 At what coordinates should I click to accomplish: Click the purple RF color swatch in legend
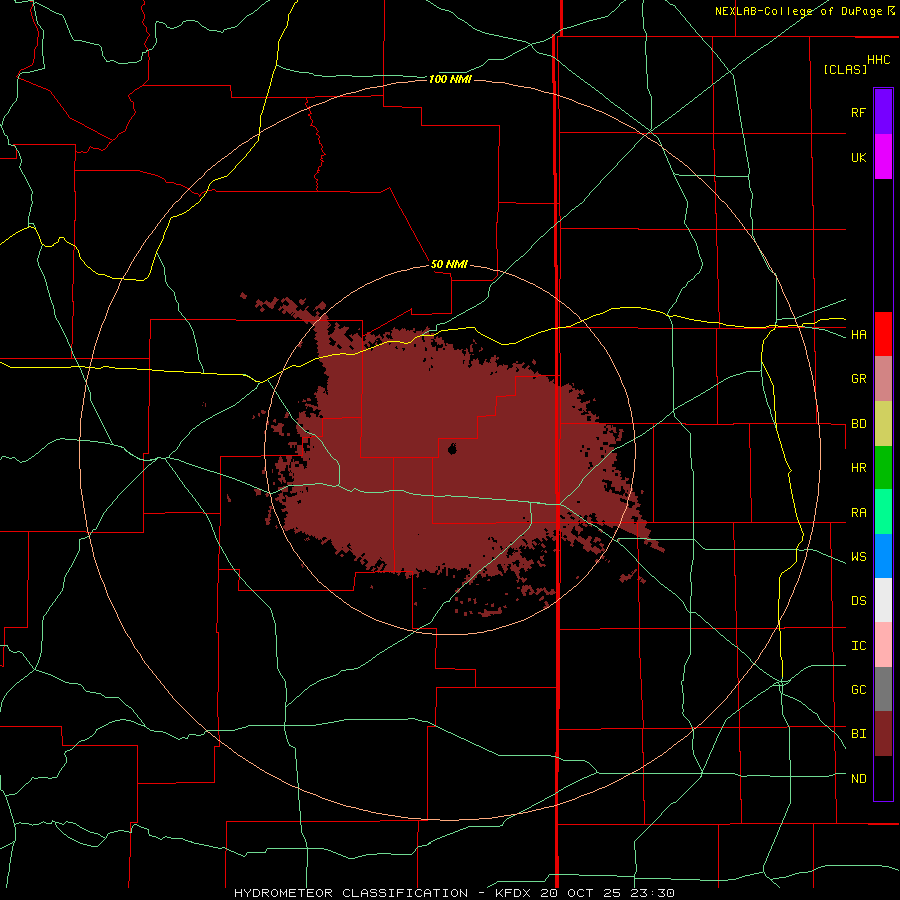[883, 112]
